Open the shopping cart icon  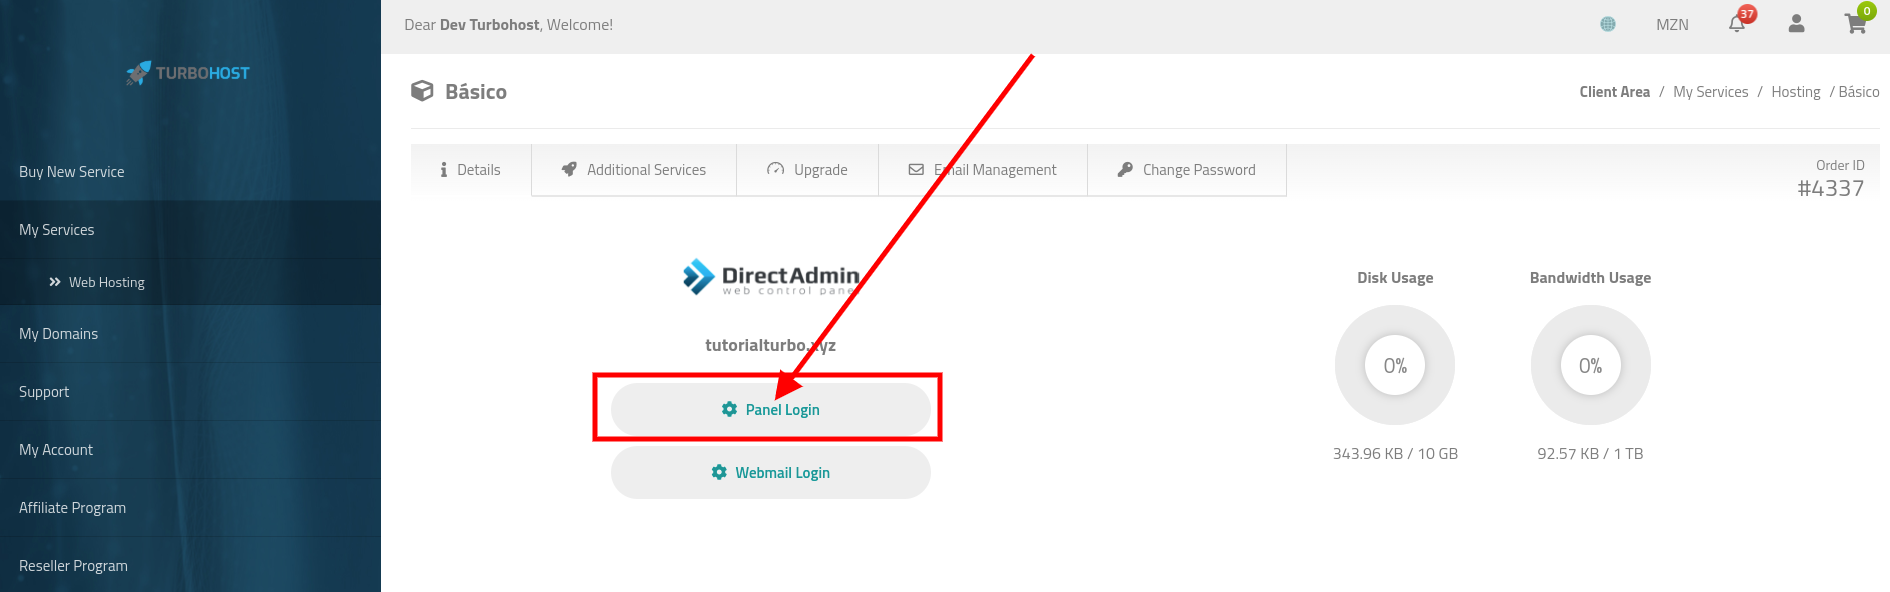(x=1855, y=24)
